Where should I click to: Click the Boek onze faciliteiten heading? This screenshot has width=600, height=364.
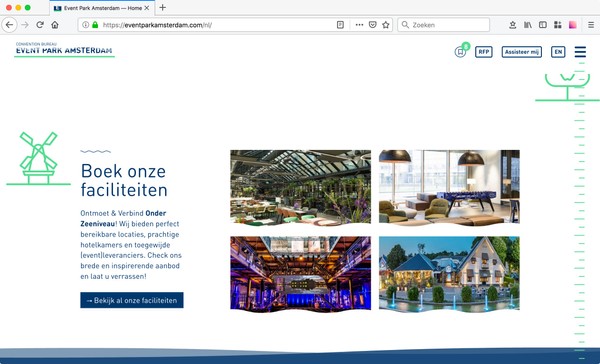click(124, 180)
